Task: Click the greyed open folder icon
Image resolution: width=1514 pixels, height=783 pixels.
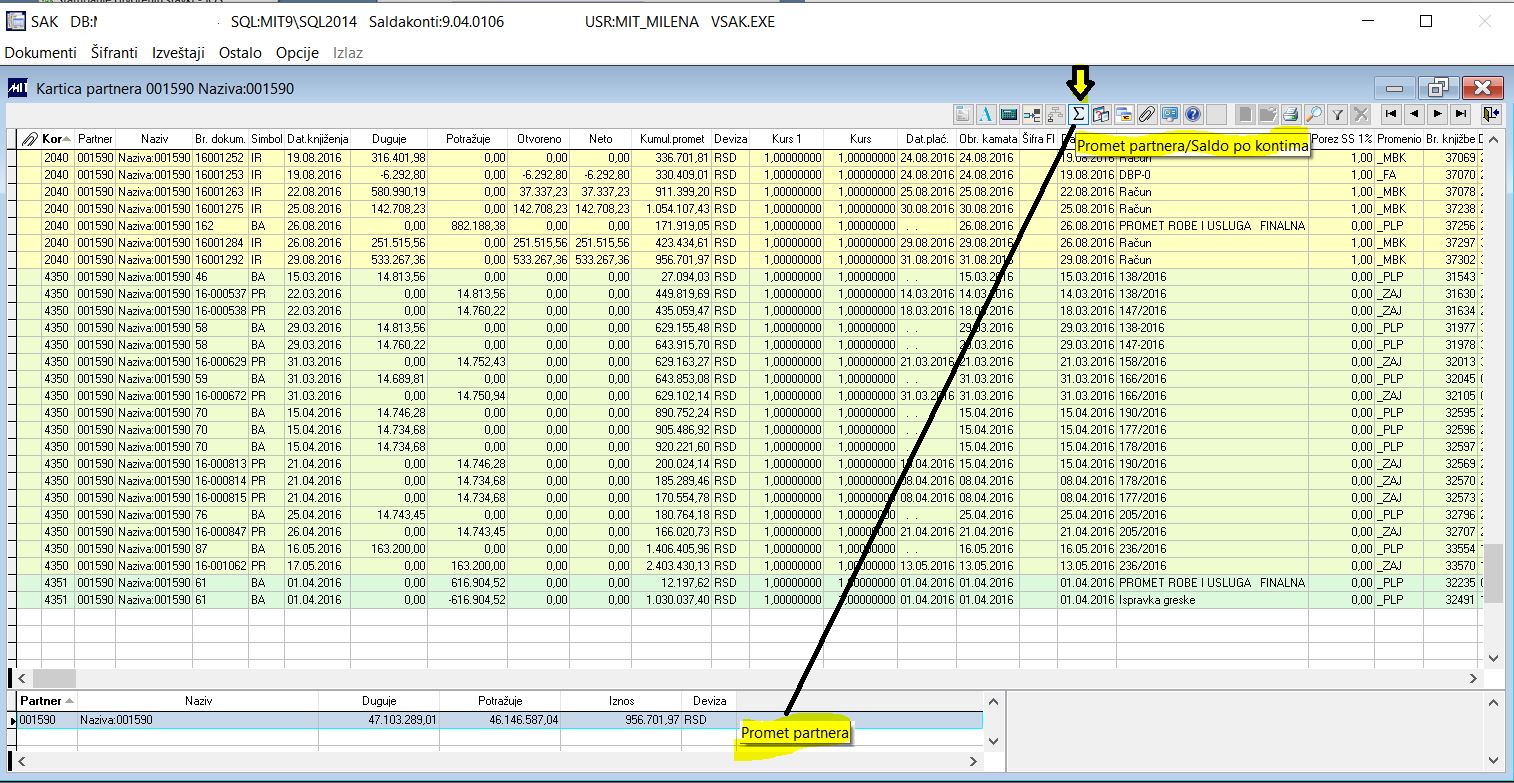Action: pos(1268,114)
